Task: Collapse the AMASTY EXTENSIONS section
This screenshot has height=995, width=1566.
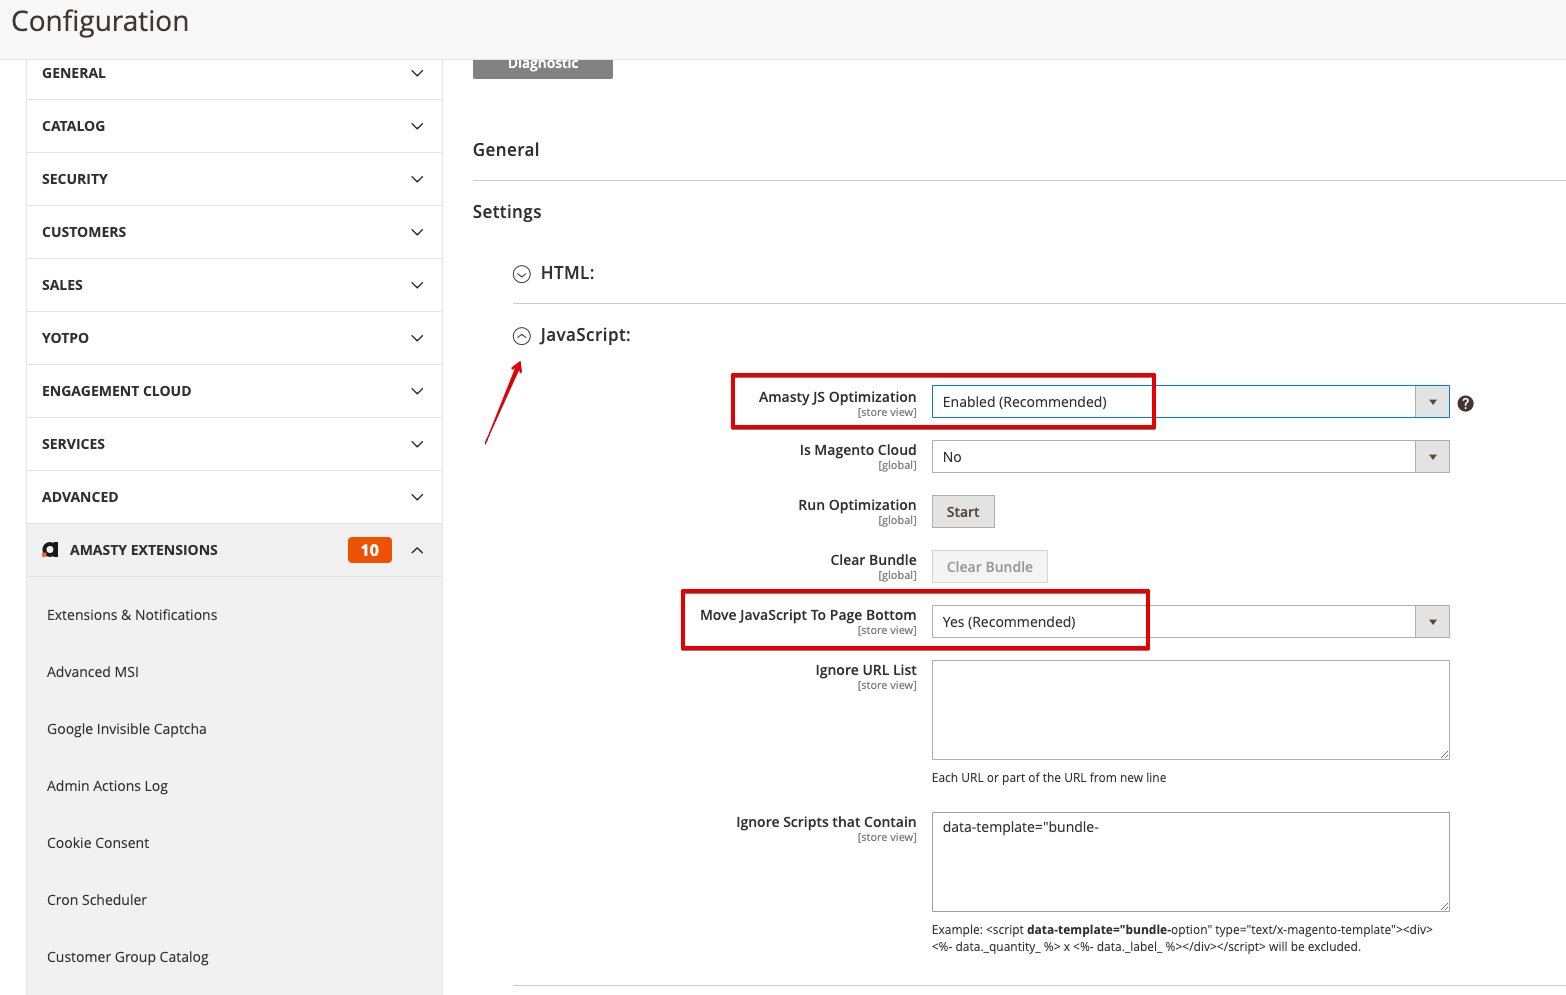Action: click(416, 549)
